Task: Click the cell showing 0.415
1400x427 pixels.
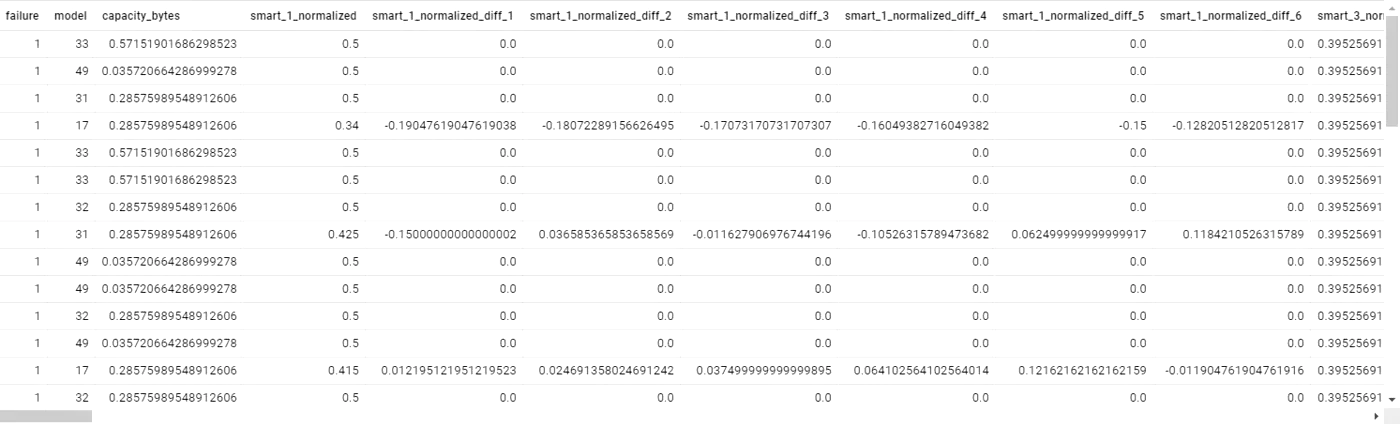Action: [x=341, y=371]
